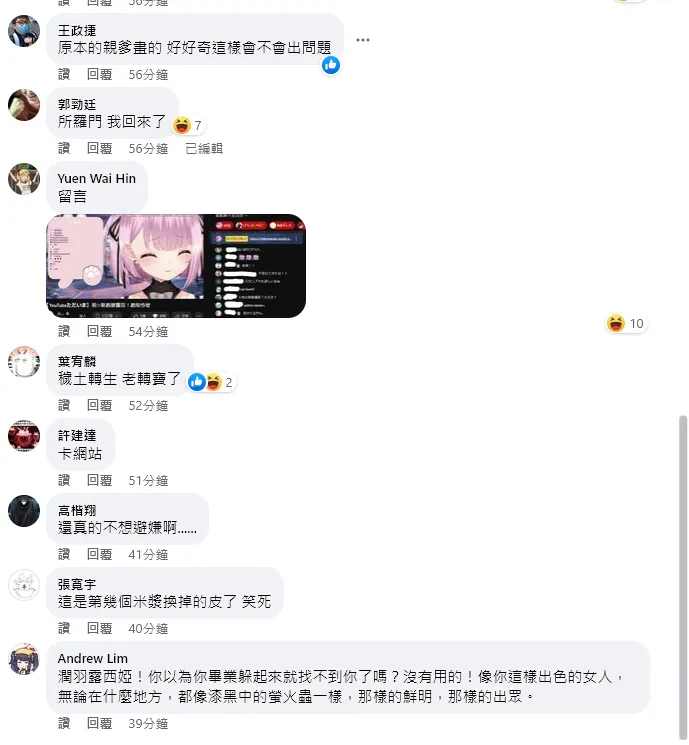Open the 54分鐘 timestamp on Yuen Wai Hin's comment
This screenshot has width=689, height=745.
click(x=148, y=332)
